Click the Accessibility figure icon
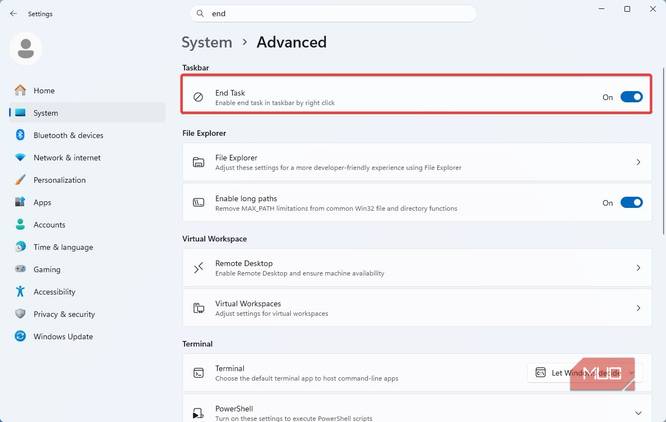 pos(20,291)
